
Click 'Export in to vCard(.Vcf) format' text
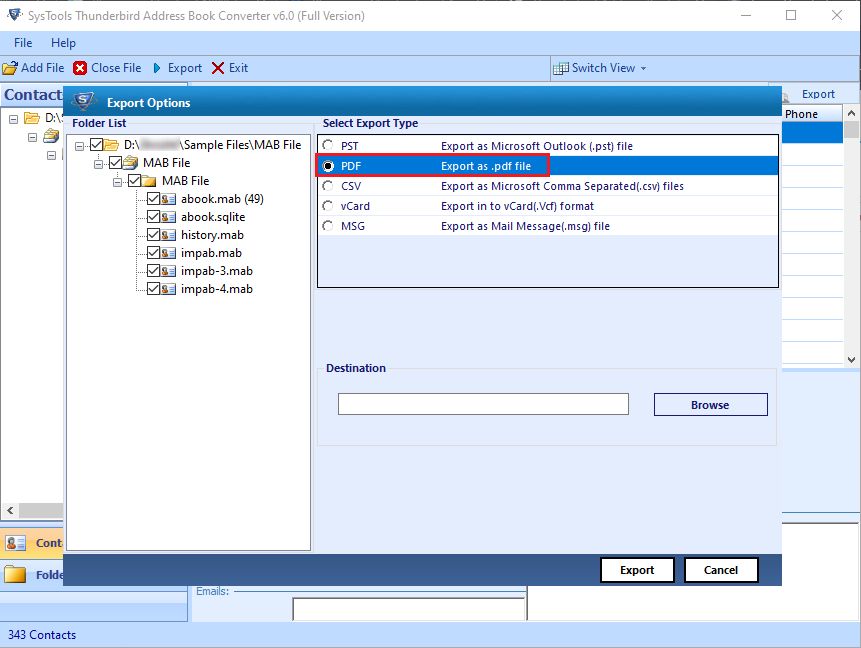coord(517,206)
